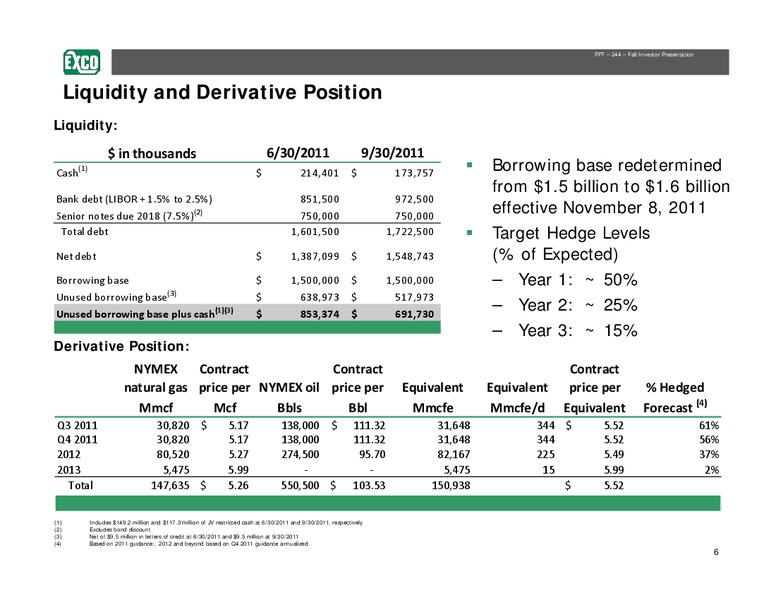Viewport: 776px width, 600px height.
Task: Select the Q3 2011 row label
Action: pos(77,426)
